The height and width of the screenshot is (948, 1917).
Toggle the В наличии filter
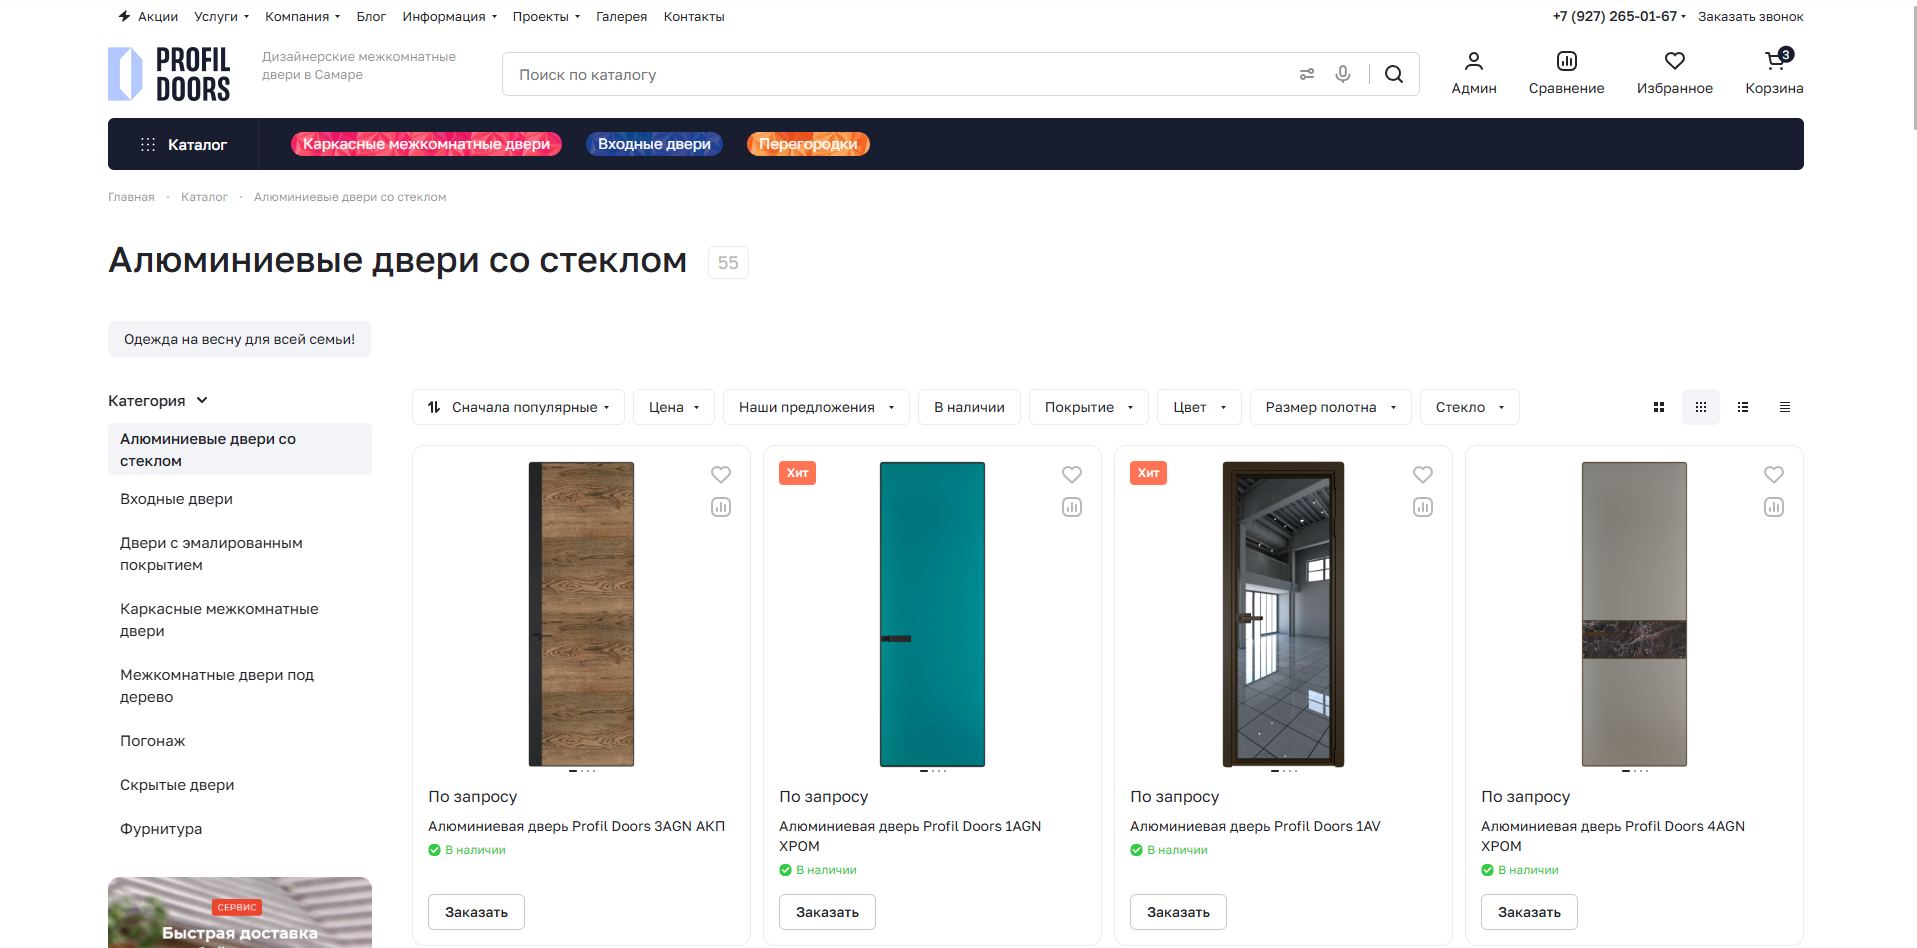[x=969, y=407]
